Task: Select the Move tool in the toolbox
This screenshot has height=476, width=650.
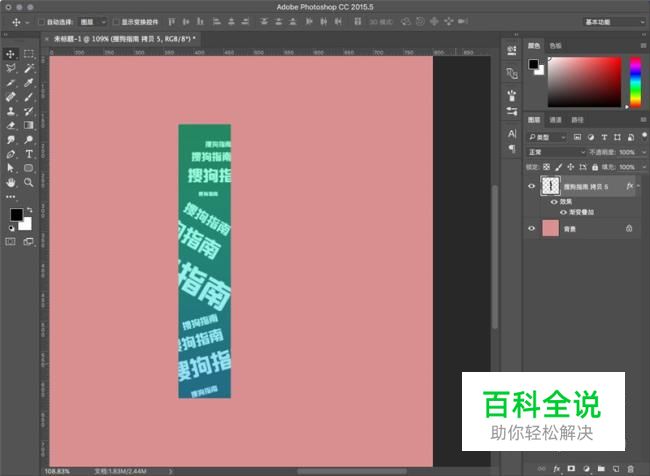Action: 10,54
